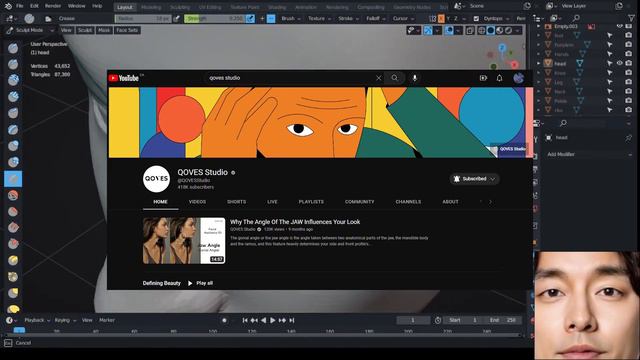The width and height of the screenshot is (640, 360).
Task: Select the first sculpt brush in toolbar
Action: (13, 48)
